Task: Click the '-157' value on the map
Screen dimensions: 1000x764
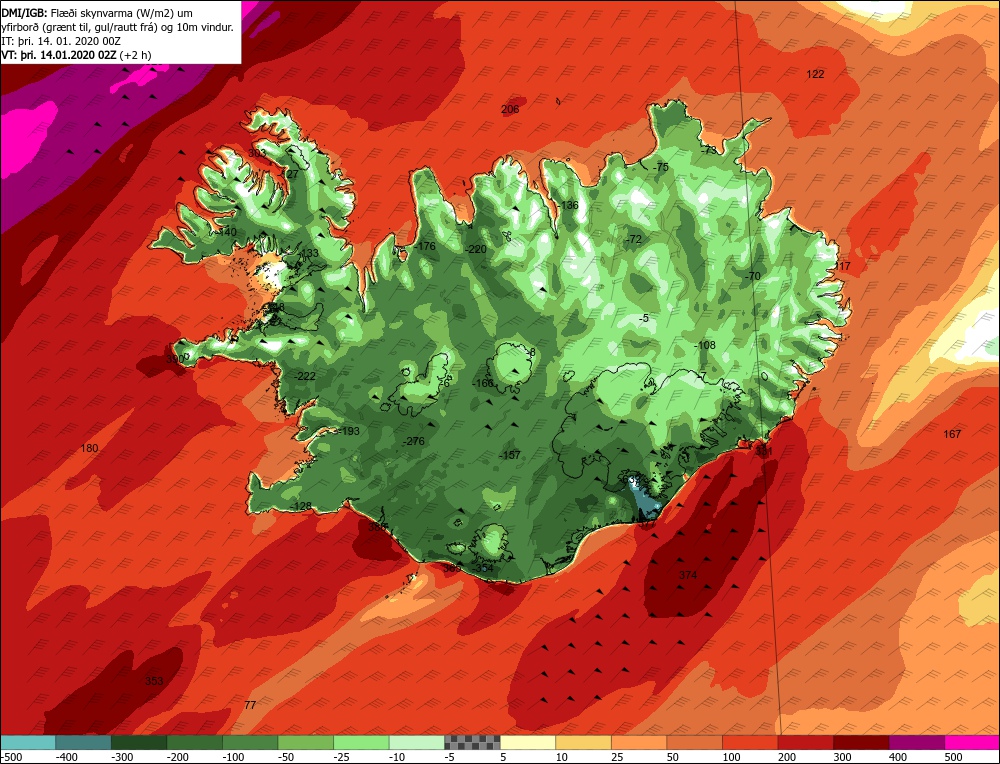Action: [510, 455]
